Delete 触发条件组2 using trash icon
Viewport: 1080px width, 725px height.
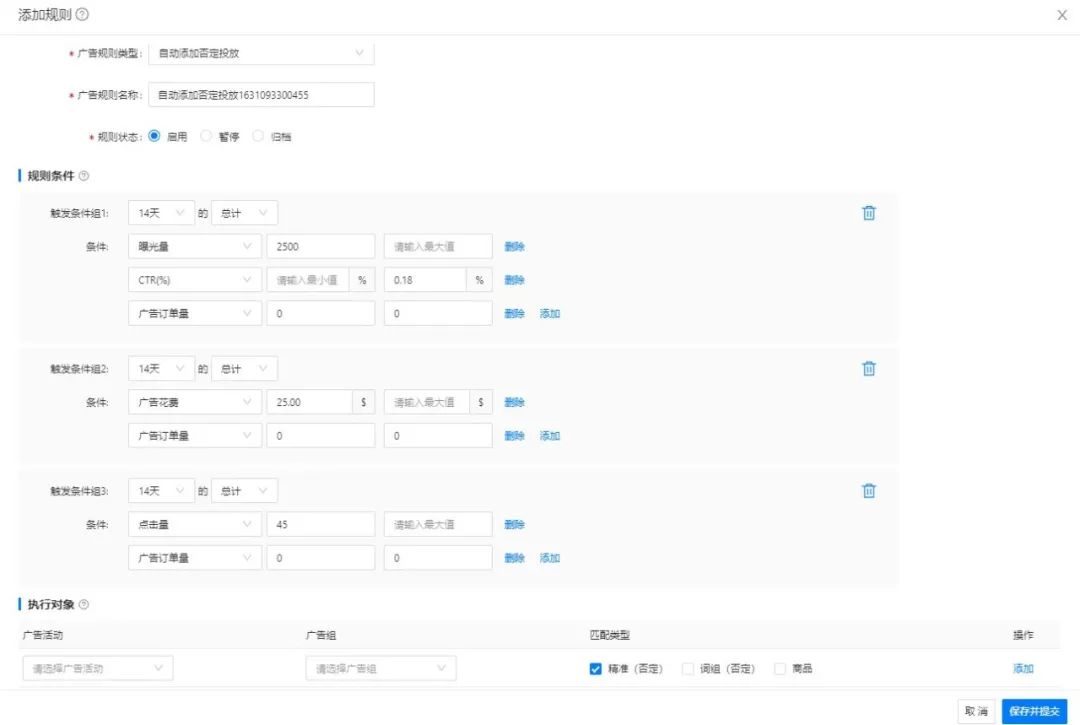tap(869, 368)
